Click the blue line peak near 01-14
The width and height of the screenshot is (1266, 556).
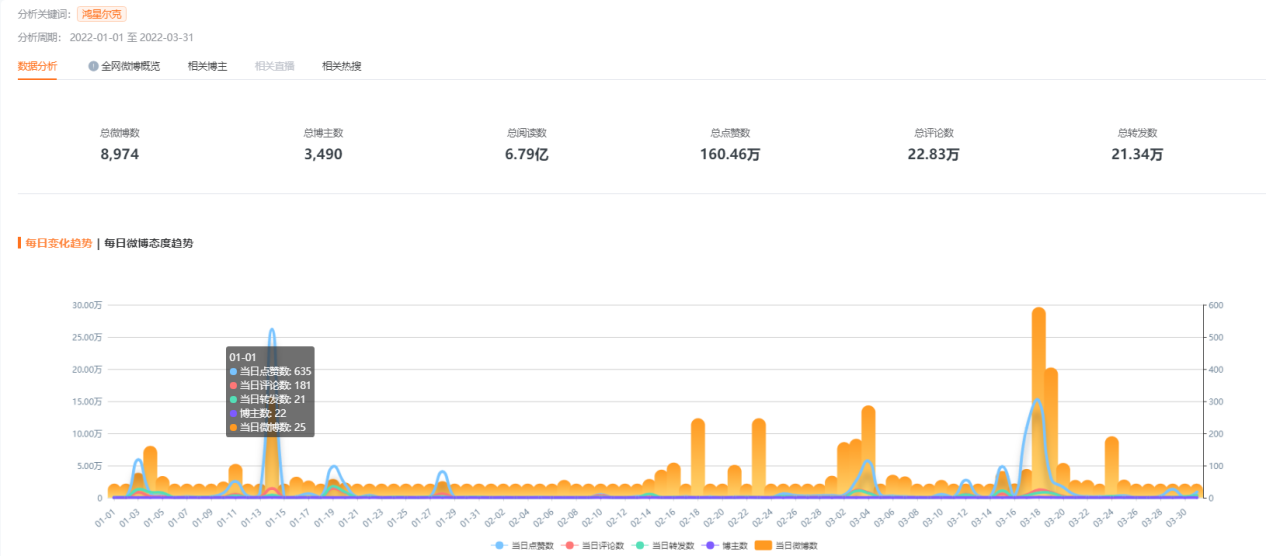tap(272, 330)
